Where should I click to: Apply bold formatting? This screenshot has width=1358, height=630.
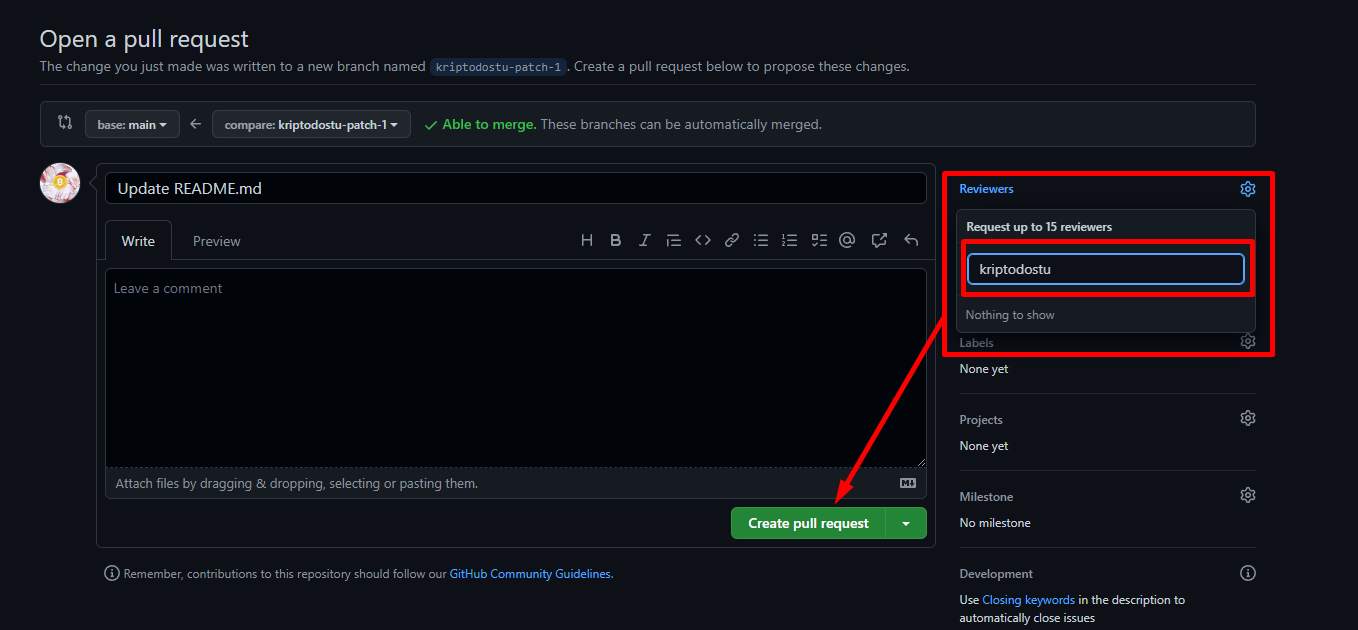pos(616,240)
